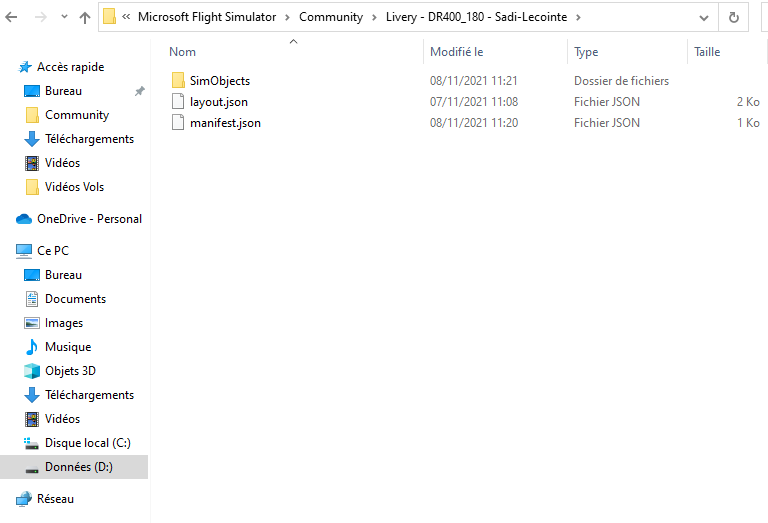Select the manifest.json file icon
Viewport: 768px width, 523px height.
point(178,122)
